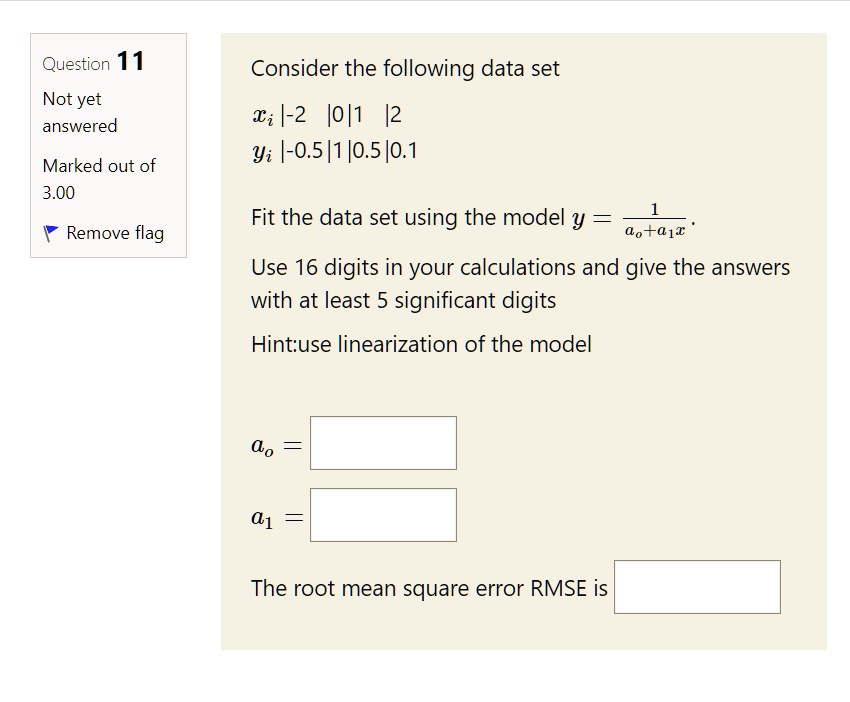Focus the a_o answer input box
This screenshot has width=850, height=702.
(383, 443)
